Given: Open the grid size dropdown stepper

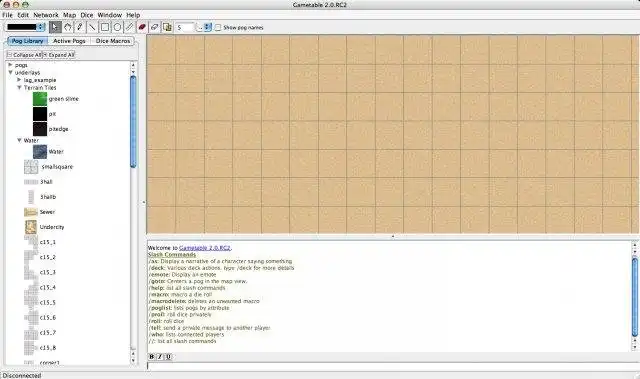Looking at the screenshot, I should coord(207,27).
